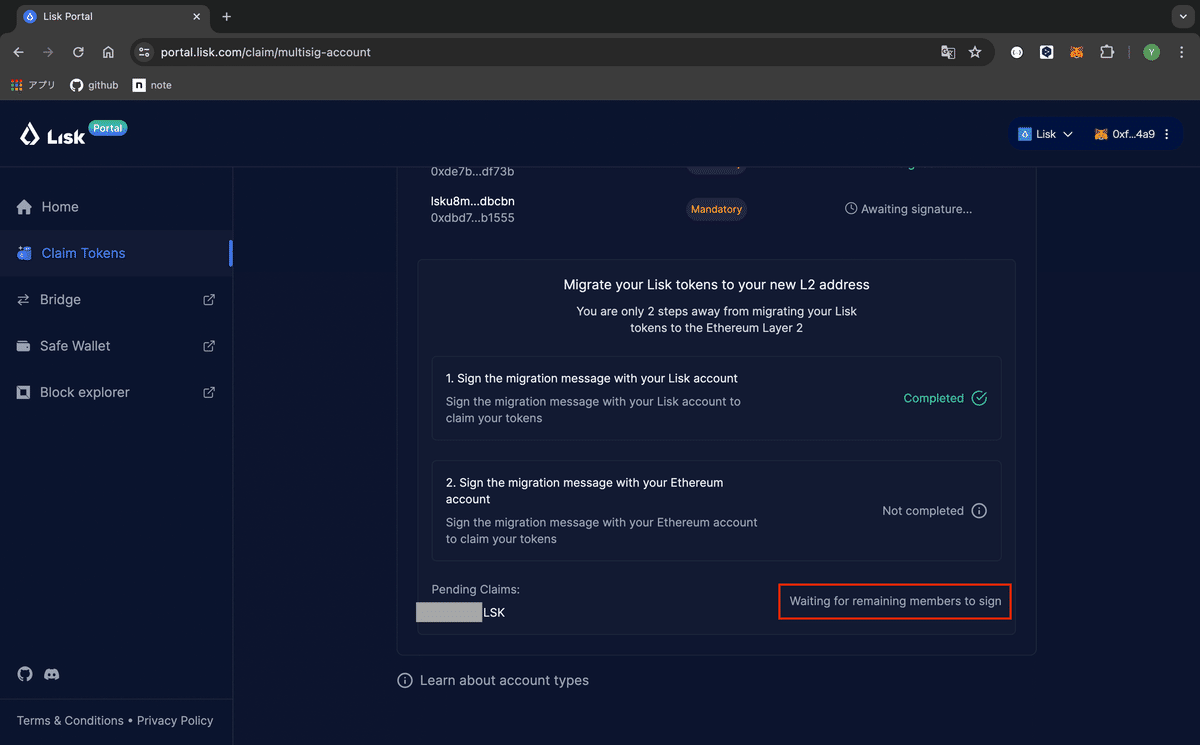The width and height of the screenshot is (1200, 745).
Task: Reload the page with browser refresh button
Action: tap(78, 52)
